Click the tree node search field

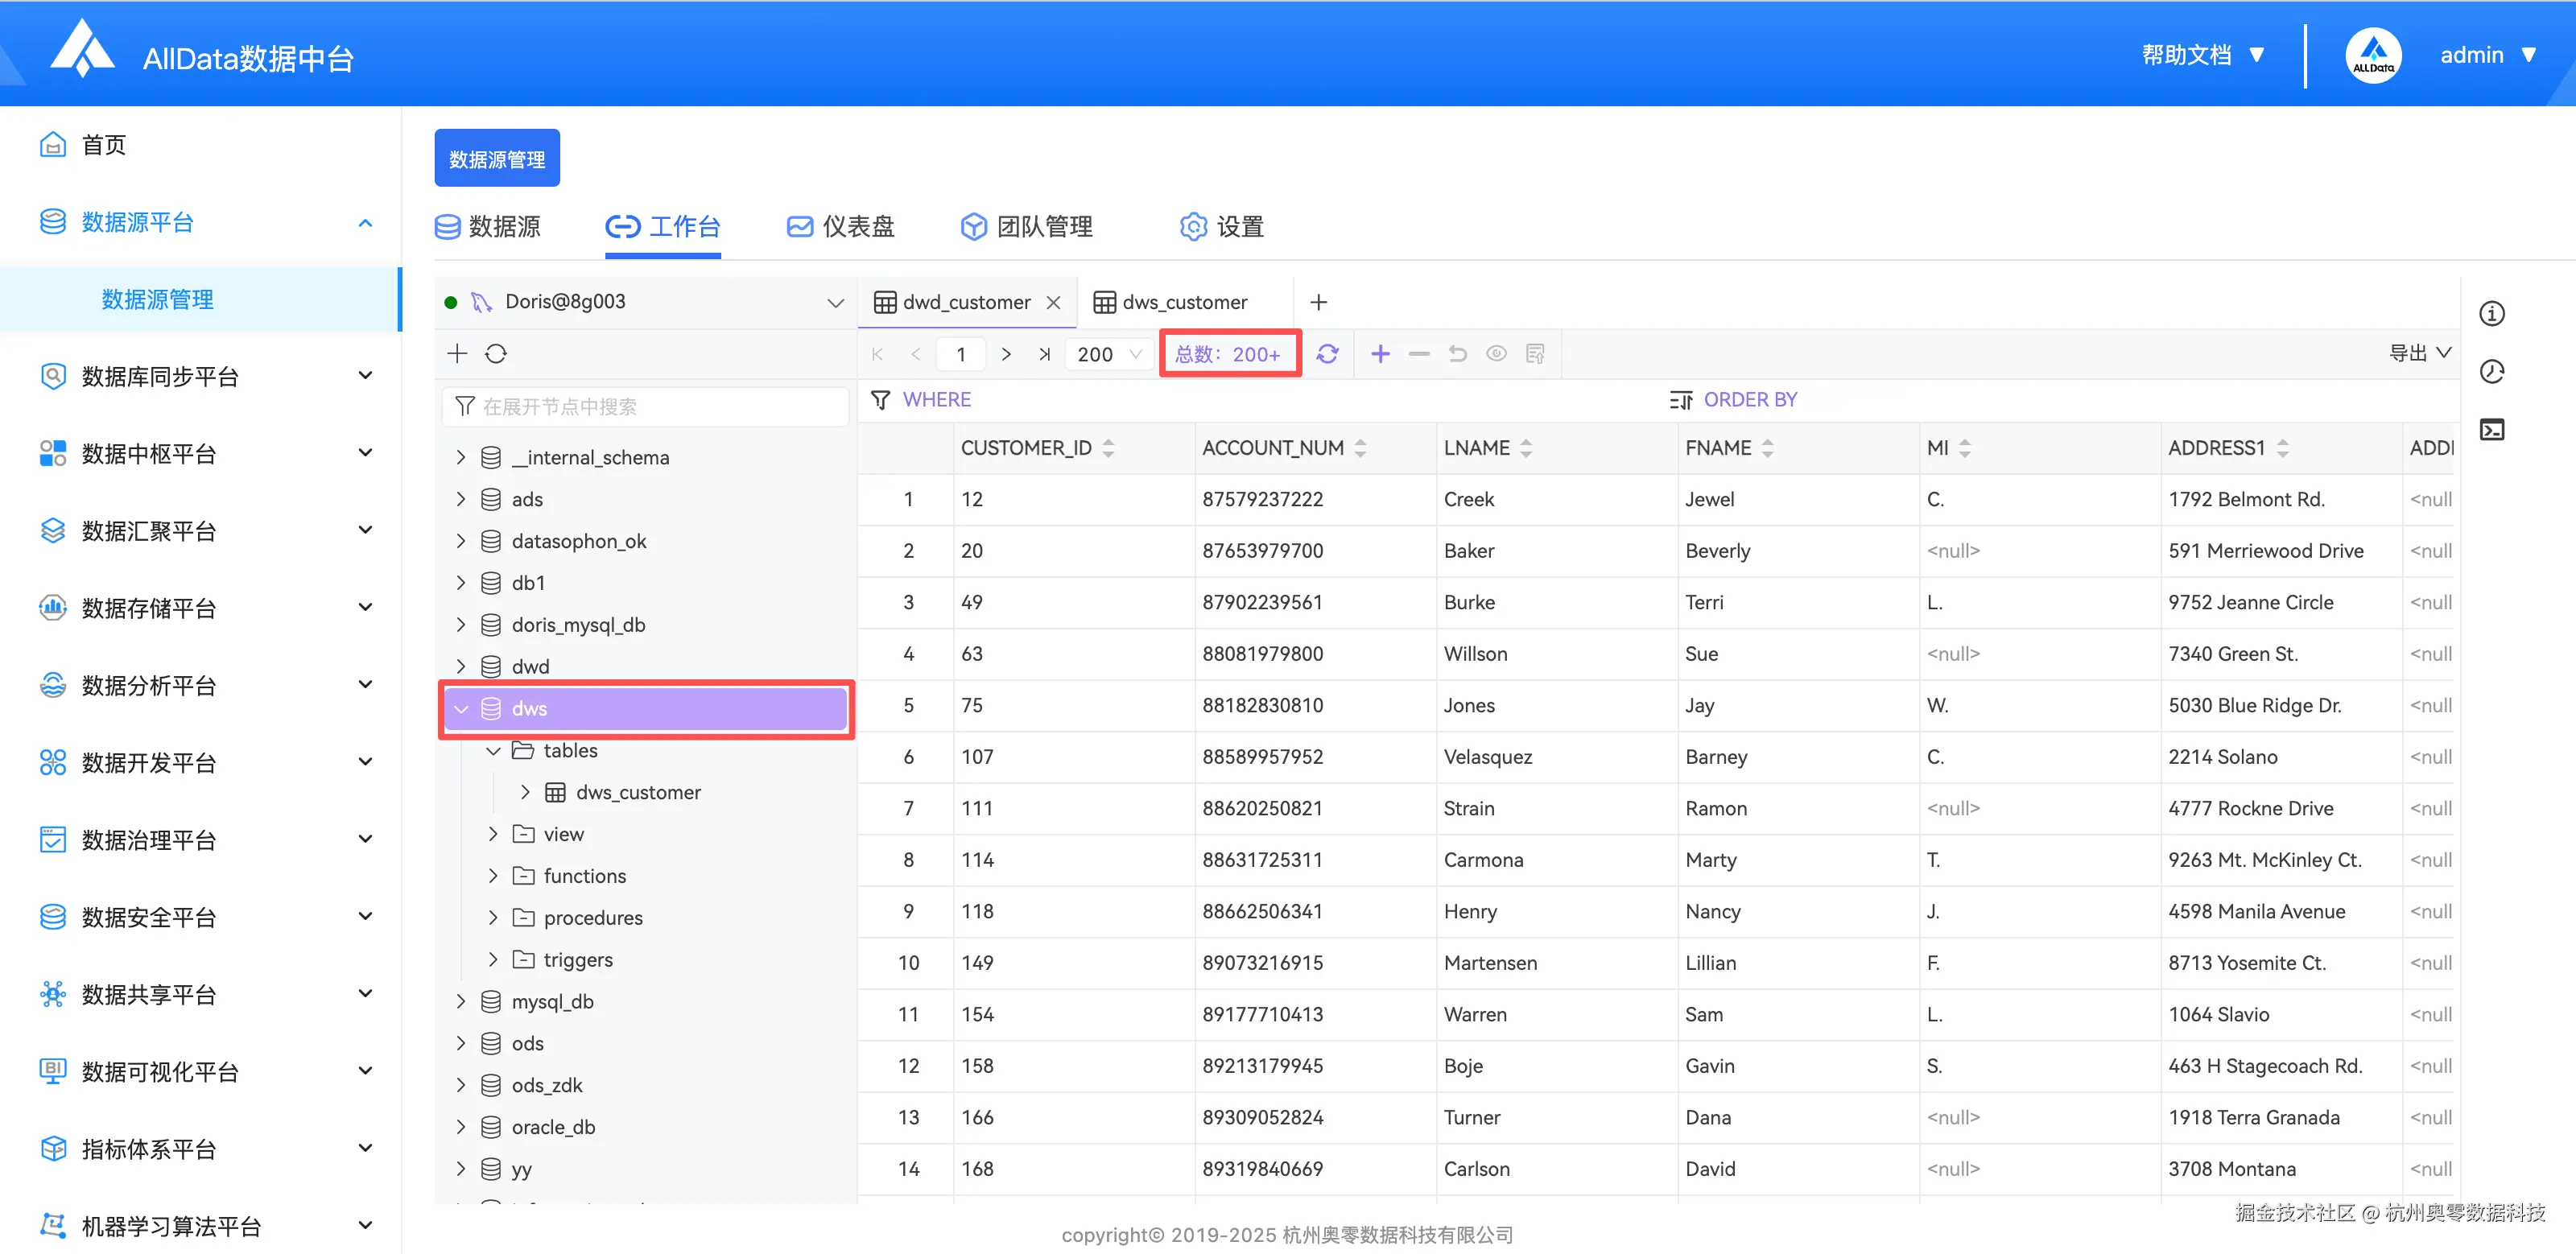(645, 407)
